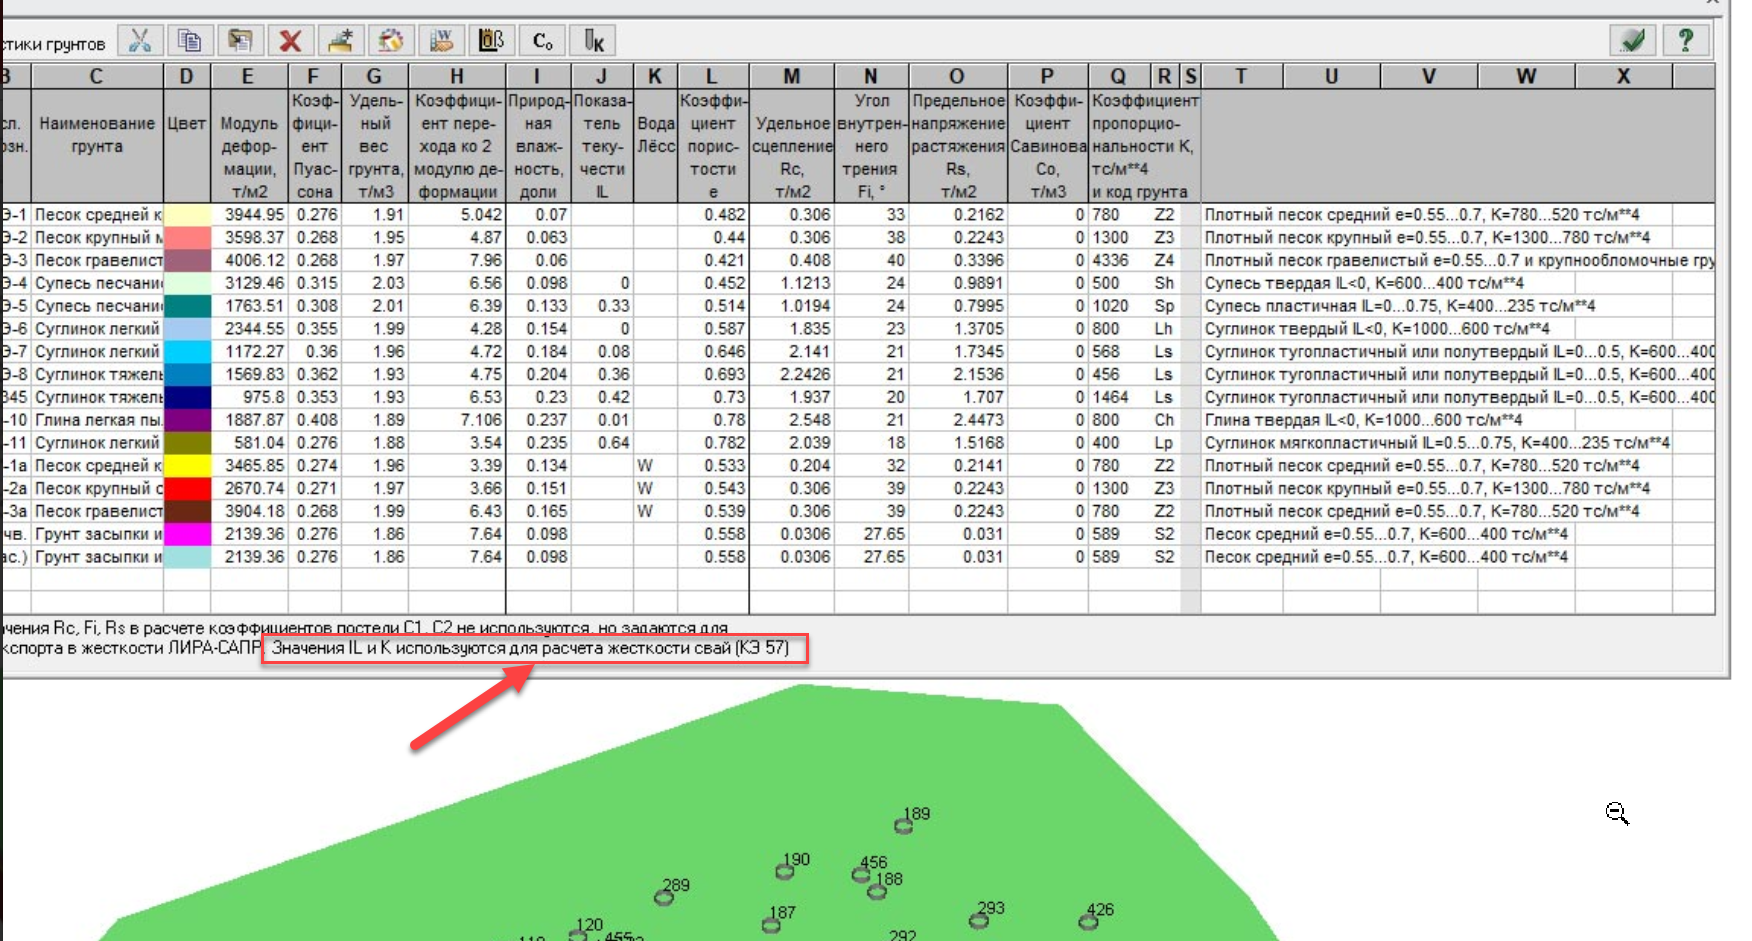Click column header M above Удельное сцепление
This screenshot has width=1752, height=941.
click(791, 76)
